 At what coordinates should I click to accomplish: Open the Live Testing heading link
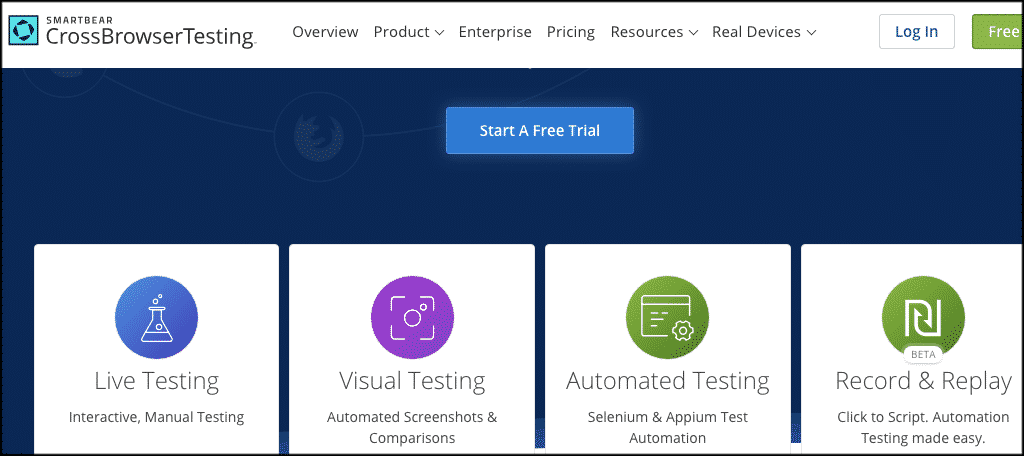(156, 381)
